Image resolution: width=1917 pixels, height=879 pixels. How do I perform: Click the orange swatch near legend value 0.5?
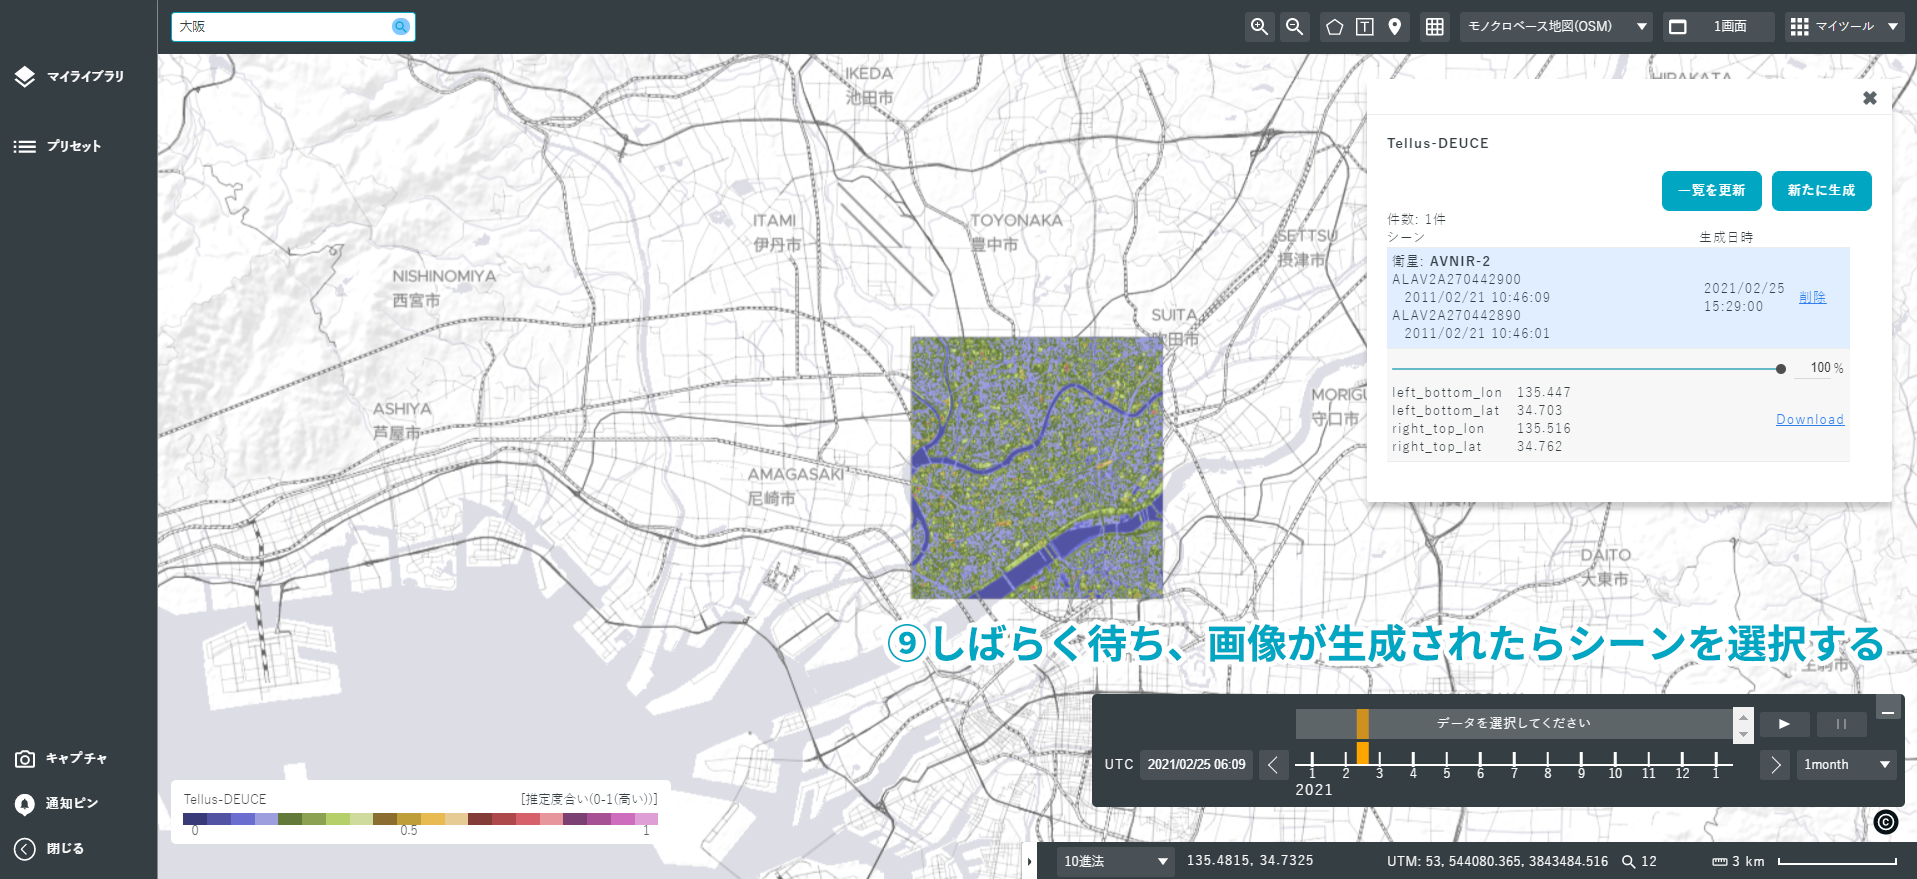click(x=409, y=819)
